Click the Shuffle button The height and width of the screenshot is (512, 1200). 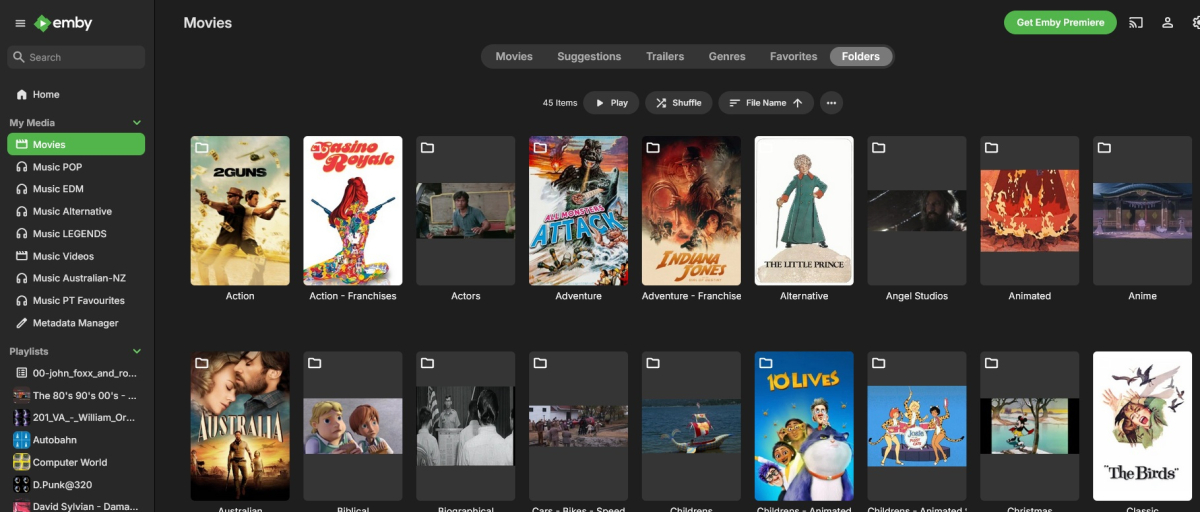(678, 103)
